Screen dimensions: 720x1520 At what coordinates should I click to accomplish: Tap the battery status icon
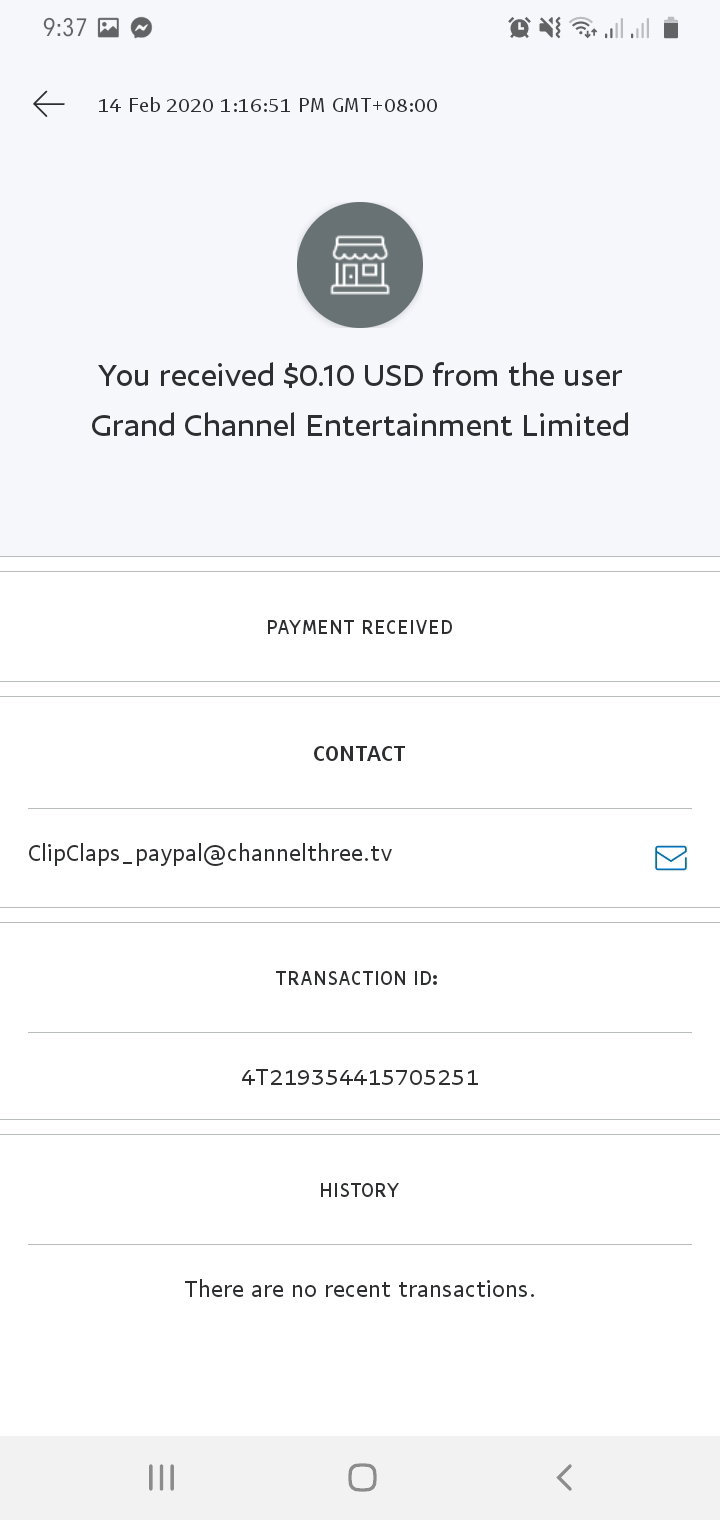[671, 28]
